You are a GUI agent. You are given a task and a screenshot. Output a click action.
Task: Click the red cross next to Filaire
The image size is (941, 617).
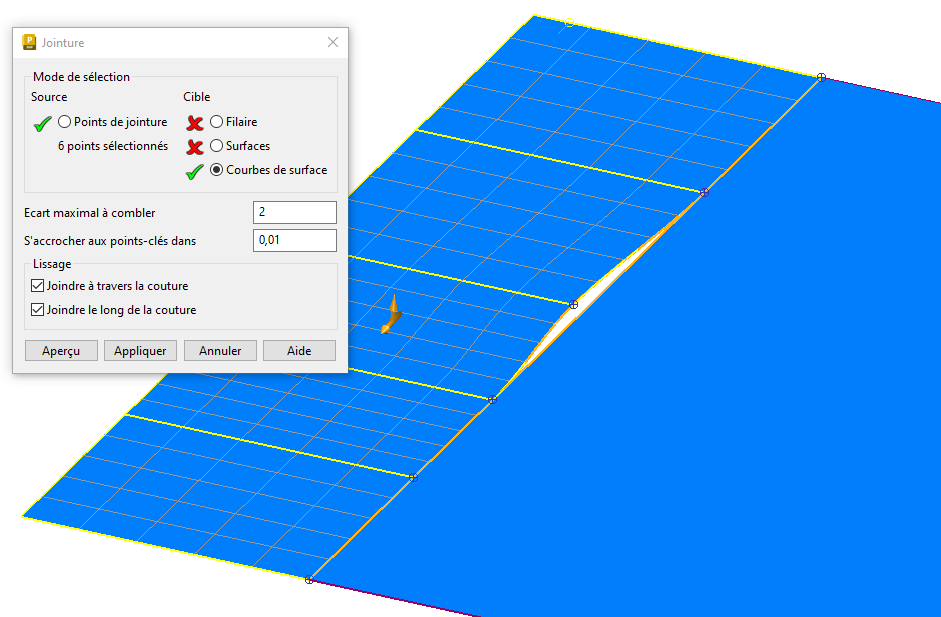pyautogui.click(x=195, y=123)
